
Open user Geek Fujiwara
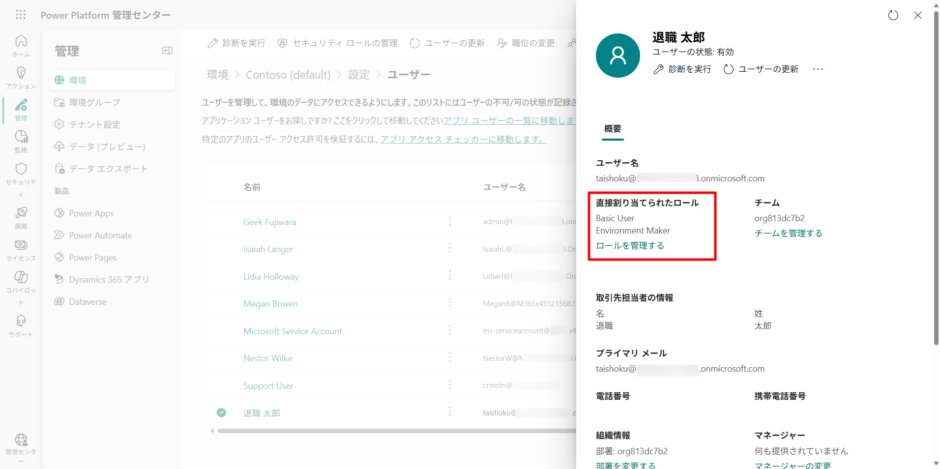coord(270,222)
